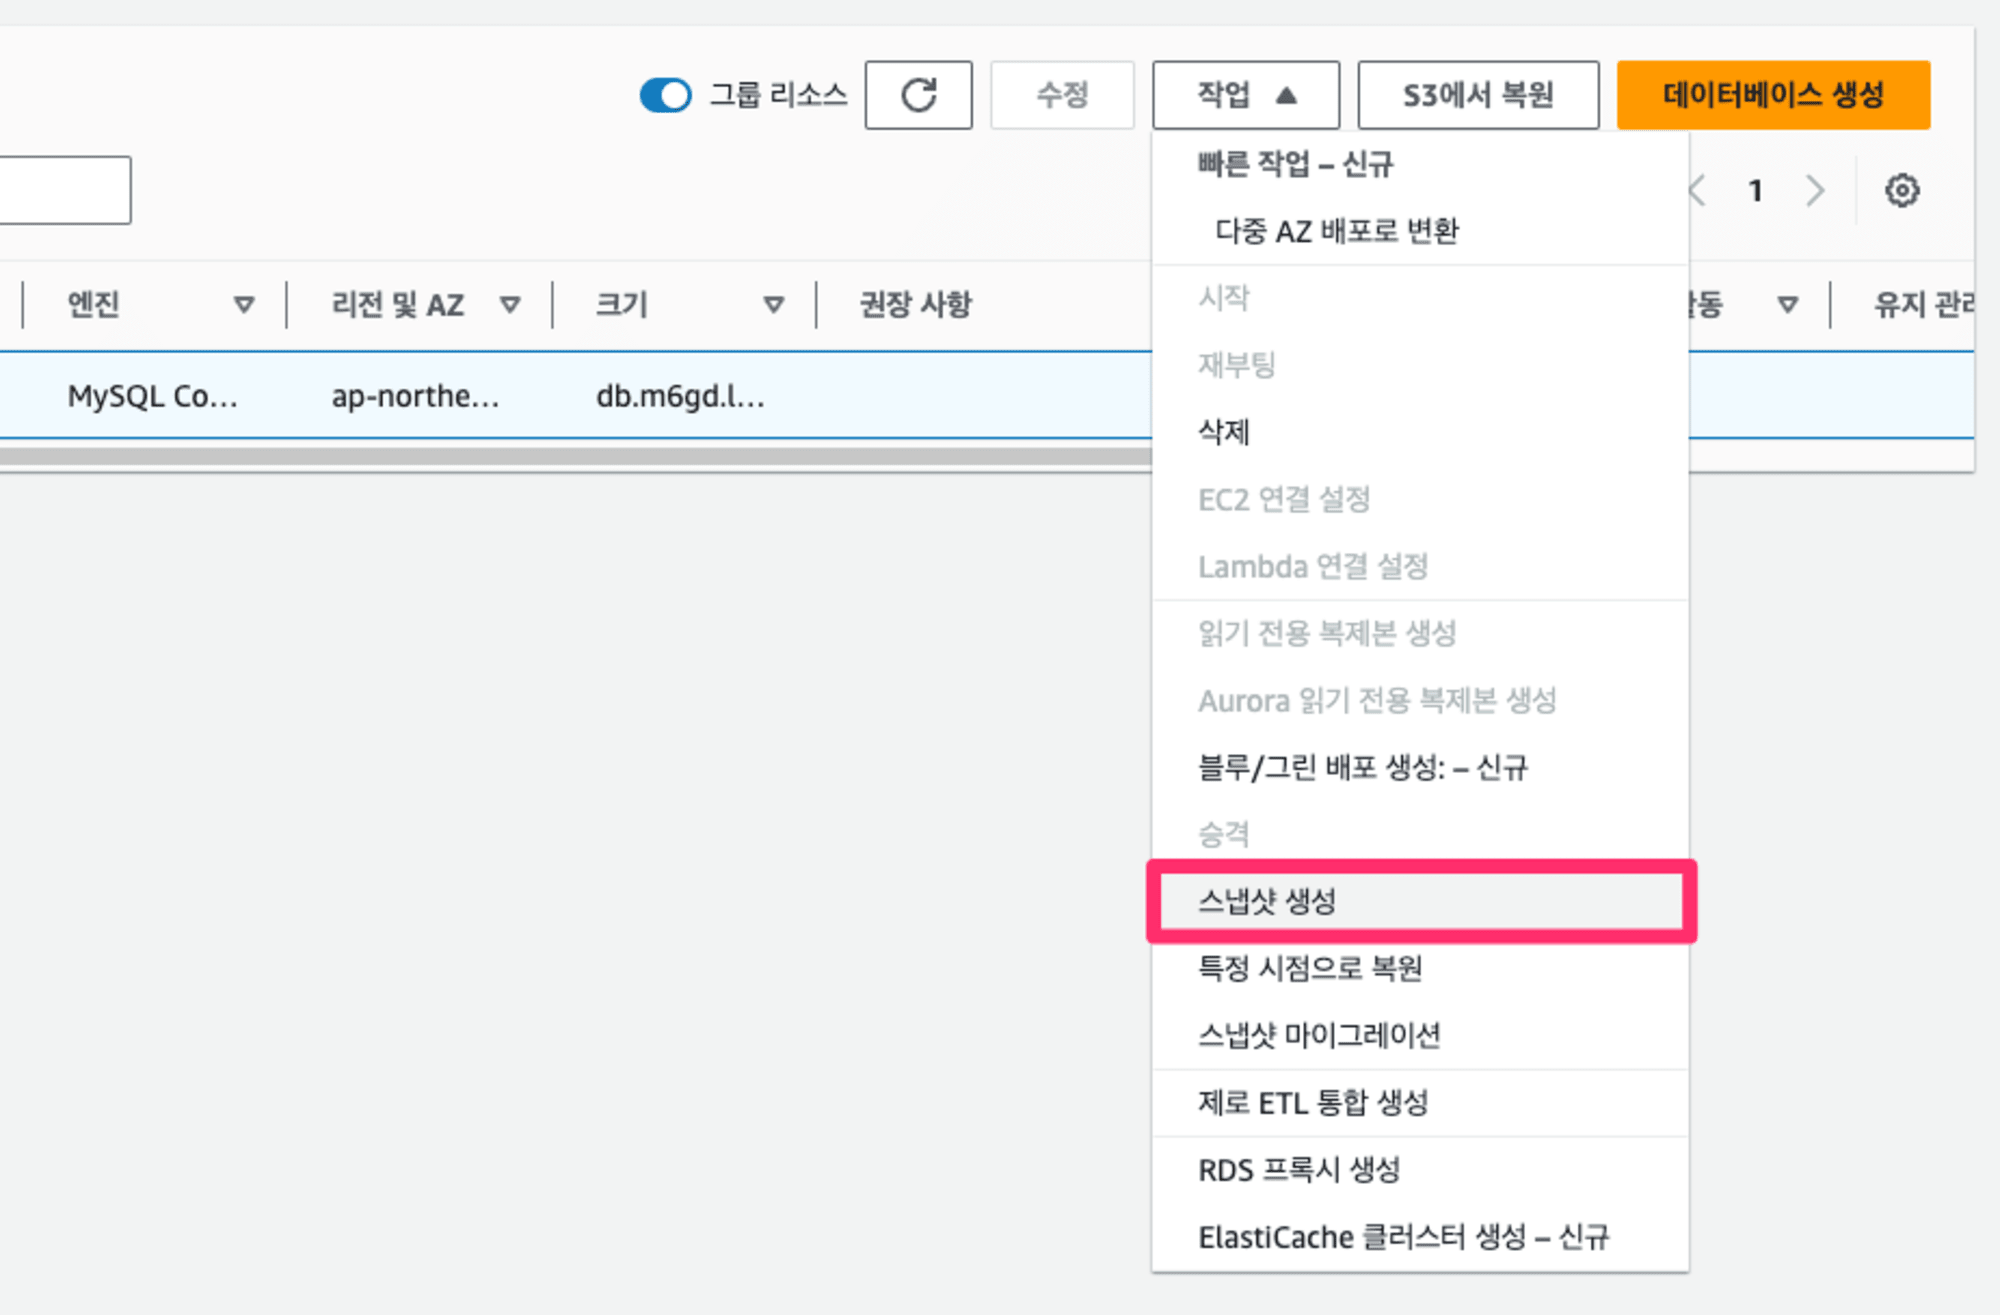Open table preferences gear icon

click(x=1901, y=190)
